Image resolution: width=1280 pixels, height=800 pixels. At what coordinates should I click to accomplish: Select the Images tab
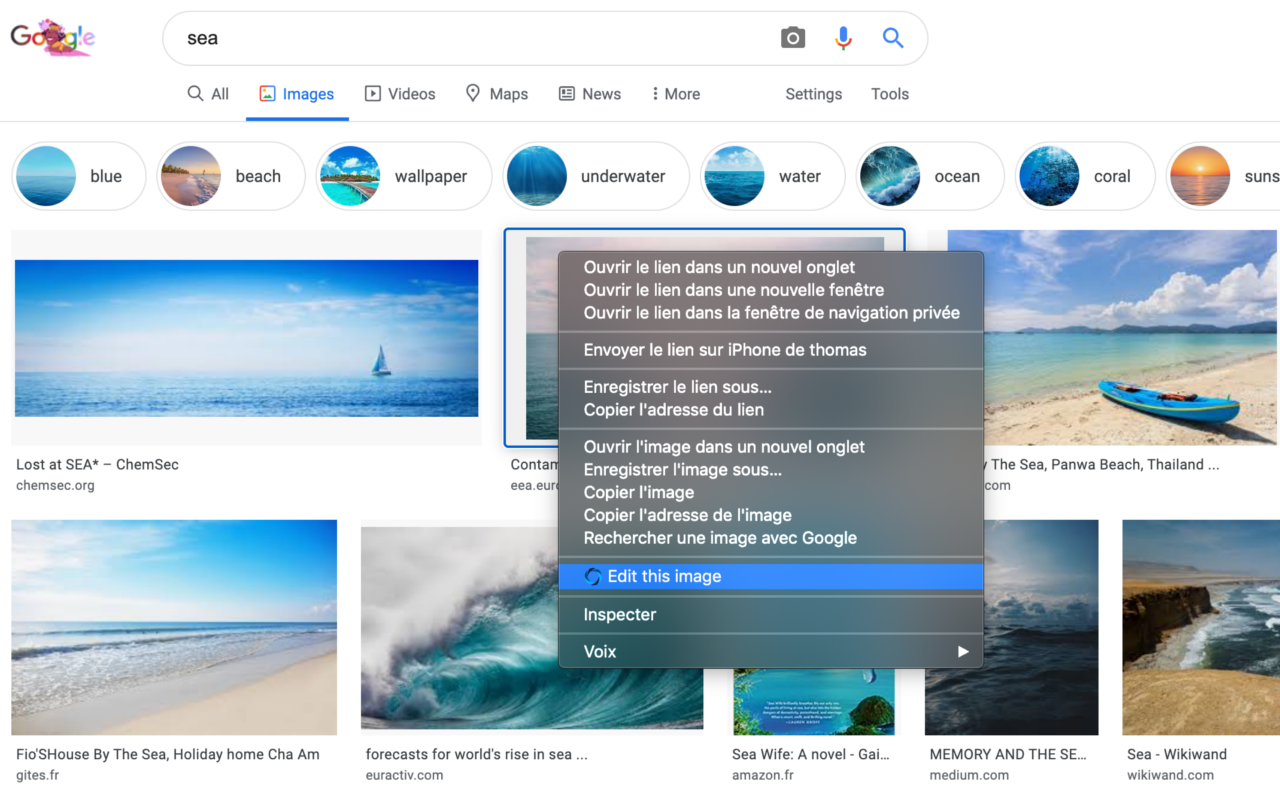click(297, 94)
